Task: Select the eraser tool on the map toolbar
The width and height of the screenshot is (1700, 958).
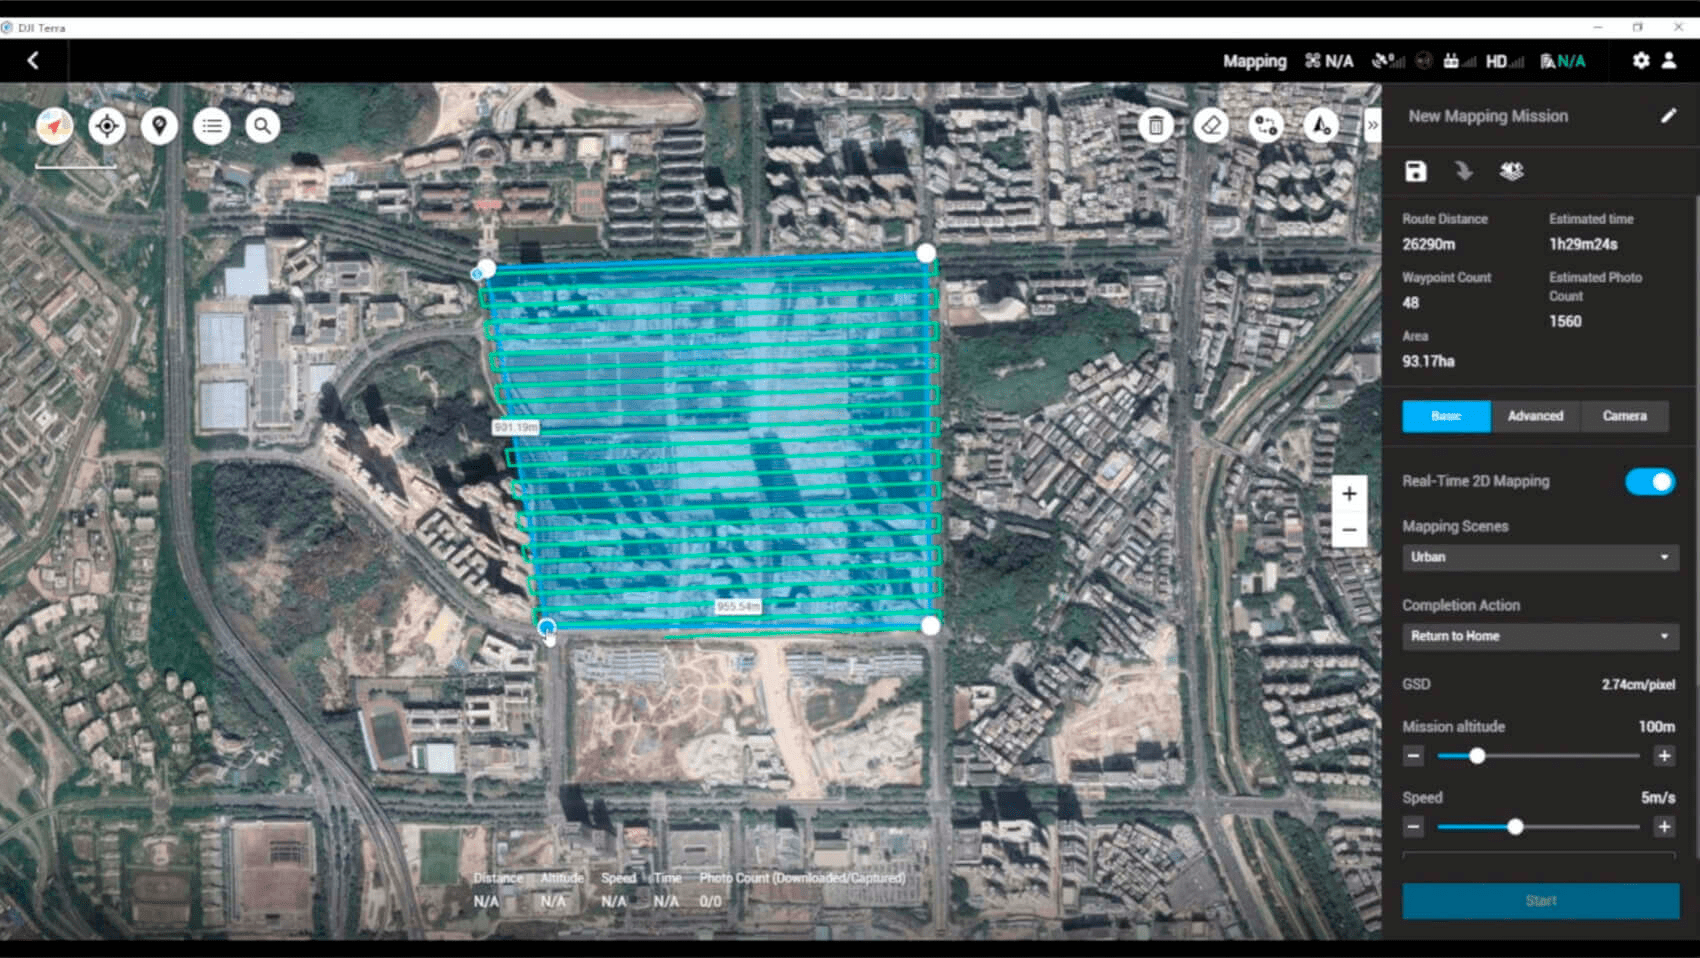Action: (1210, 126)
